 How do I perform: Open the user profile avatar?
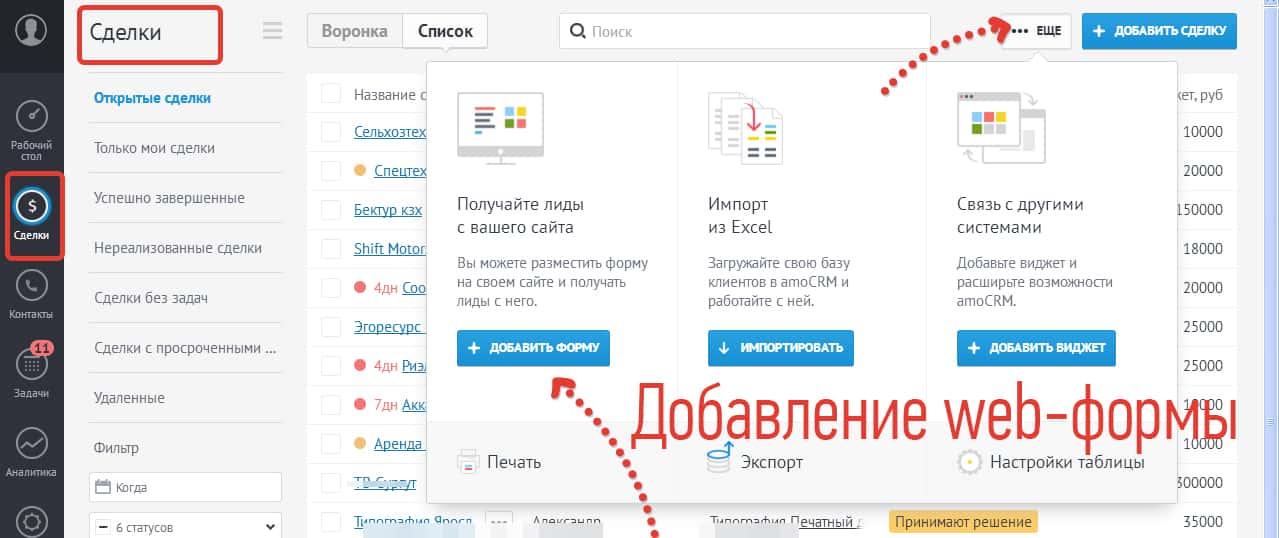point(31,30)
